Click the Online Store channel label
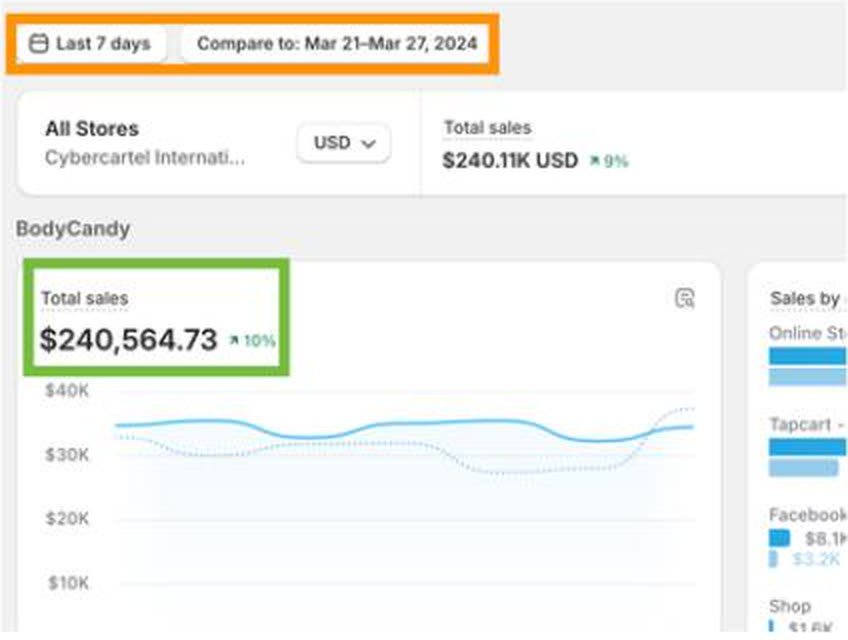This screenshot has width=848, height=640. pyautogui.click(x=807, y=333)
